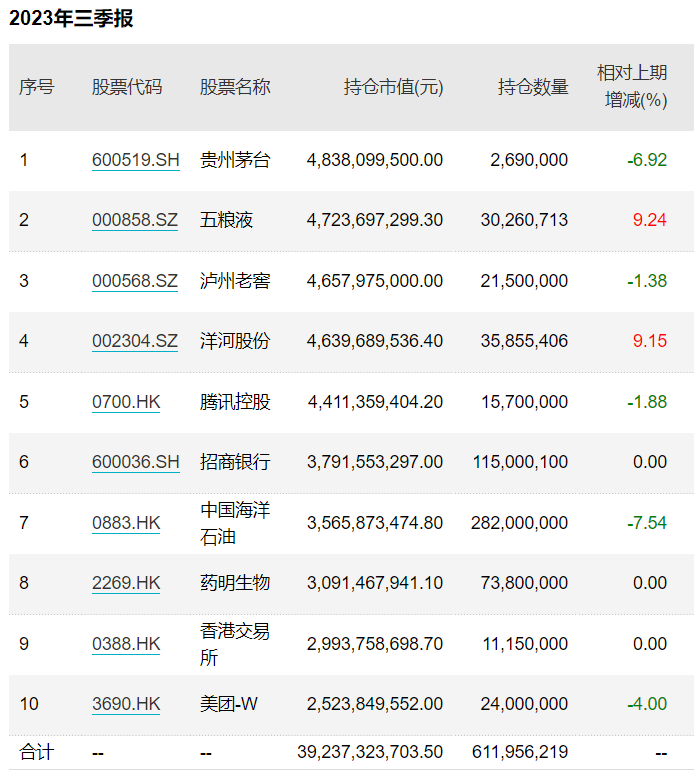Click holding quantity 282,000,000
Screen dimensions: 694x773
(x=520, y=523)
